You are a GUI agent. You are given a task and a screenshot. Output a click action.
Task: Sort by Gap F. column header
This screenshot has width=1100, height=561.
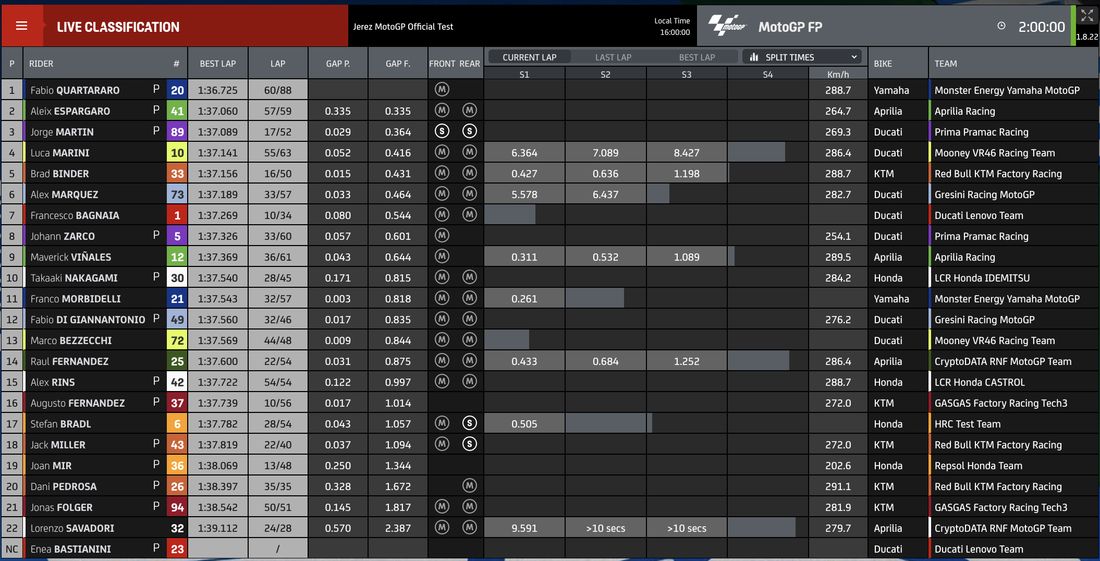[398, 63]
